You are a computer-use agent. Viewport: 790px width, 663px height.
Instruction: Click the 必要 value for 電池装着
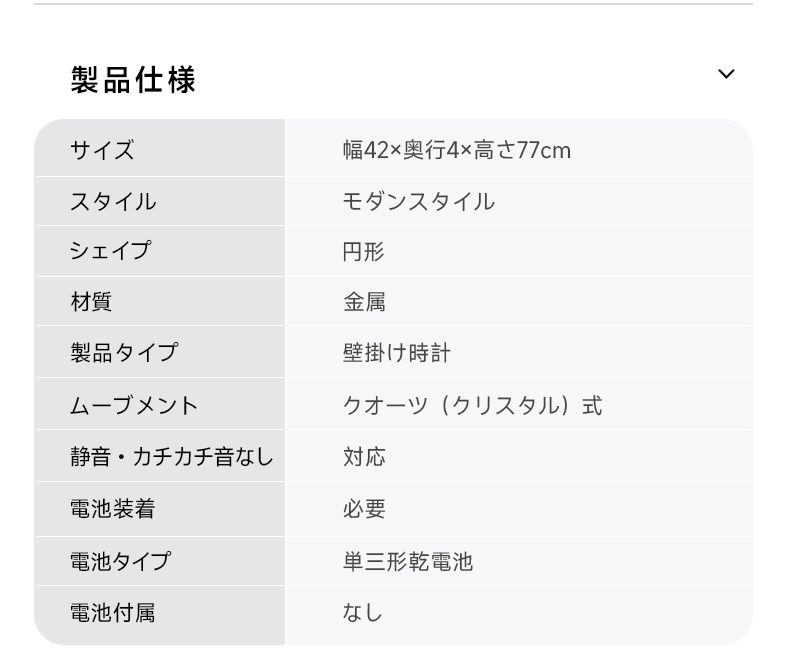click(364, 509)
